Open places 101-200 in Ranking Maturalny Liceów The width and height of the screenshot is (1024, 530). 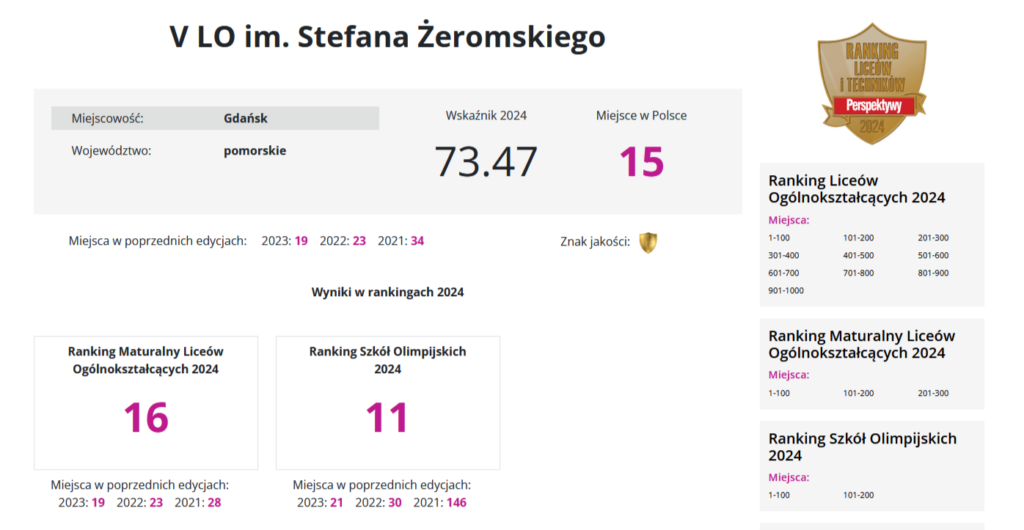point(859,393)
